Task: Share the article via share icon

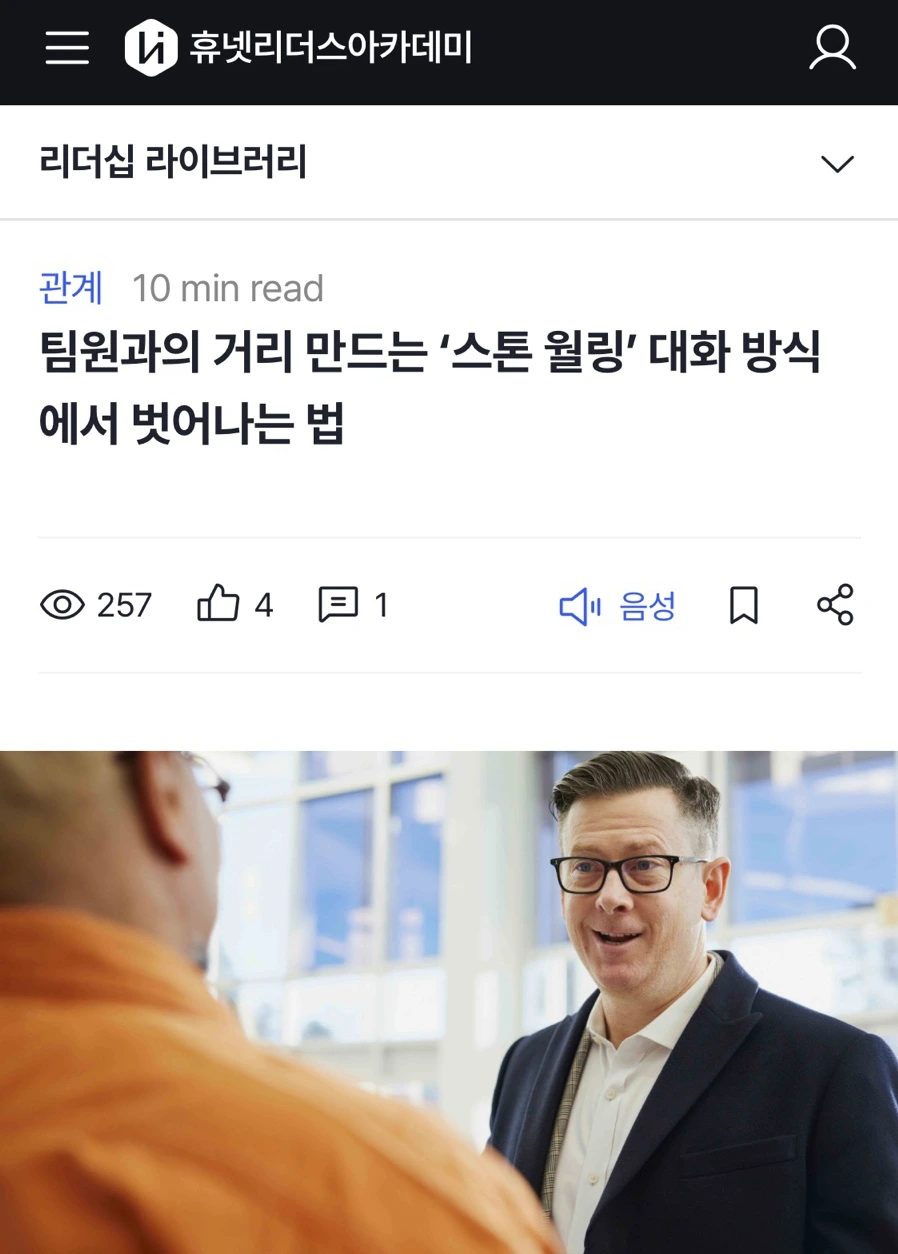Action: point(835,605)
